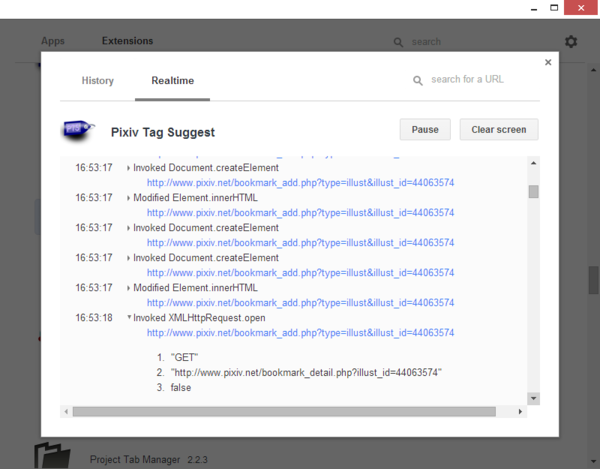Click the log's vertical scrollbar thumb
The image size is (600, 469).
click(533, 192)
